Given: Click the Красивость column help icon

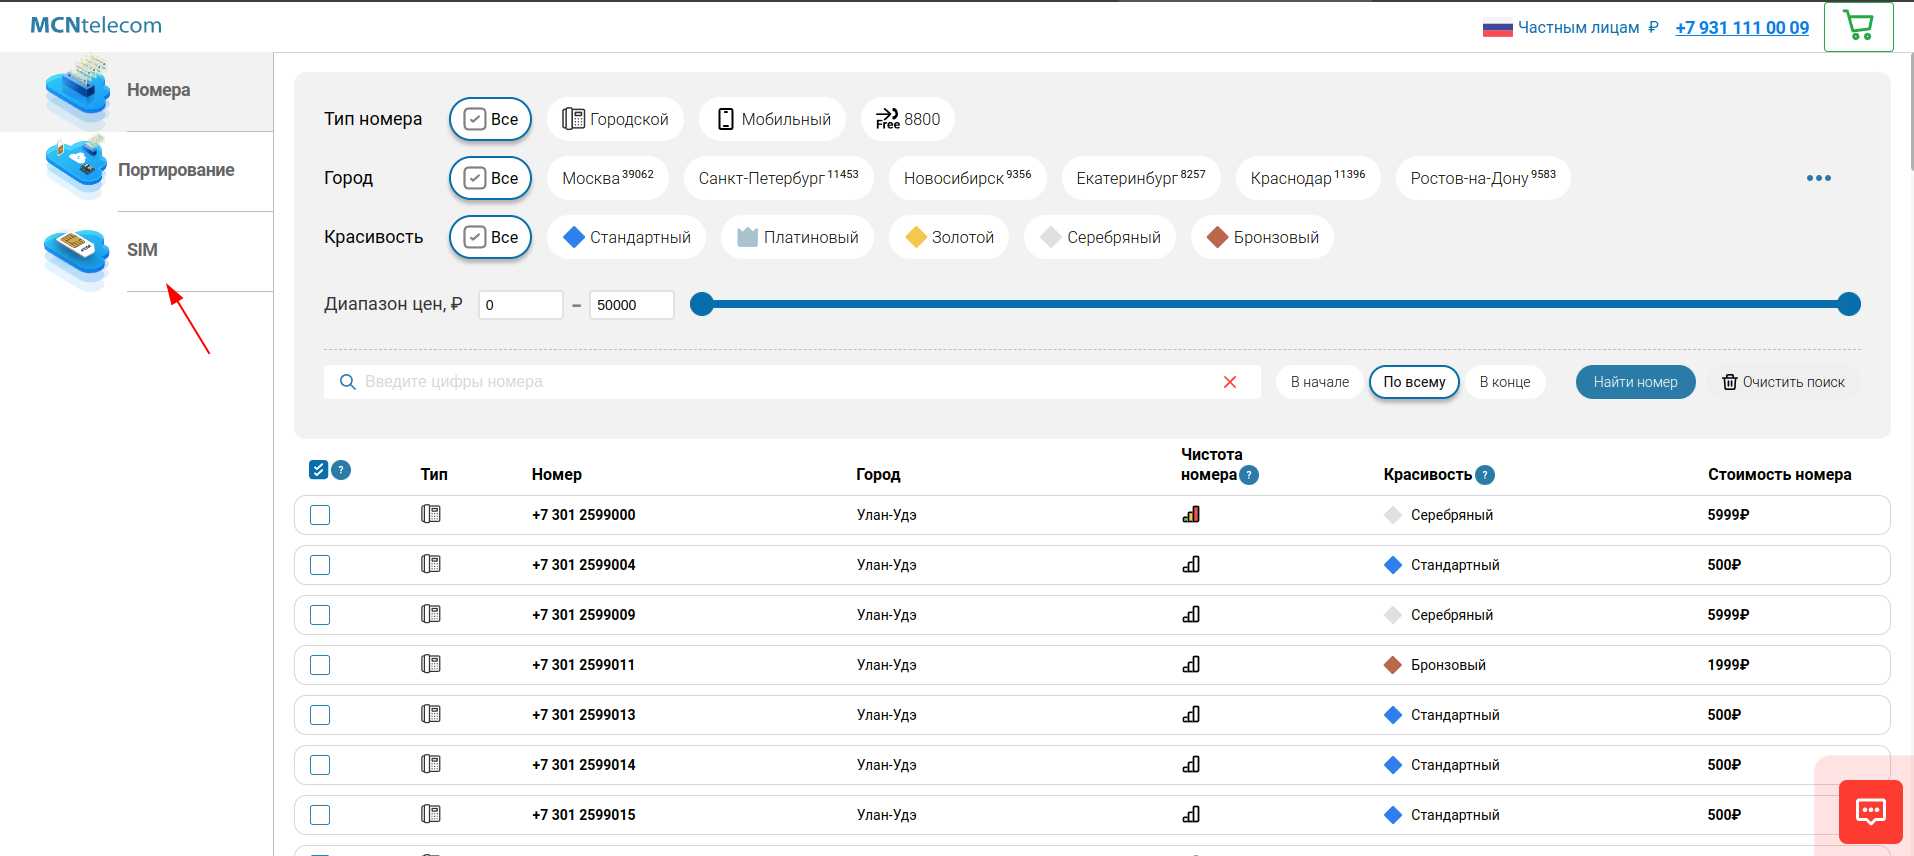Looking at the screenshot, I should (1485, 475).
